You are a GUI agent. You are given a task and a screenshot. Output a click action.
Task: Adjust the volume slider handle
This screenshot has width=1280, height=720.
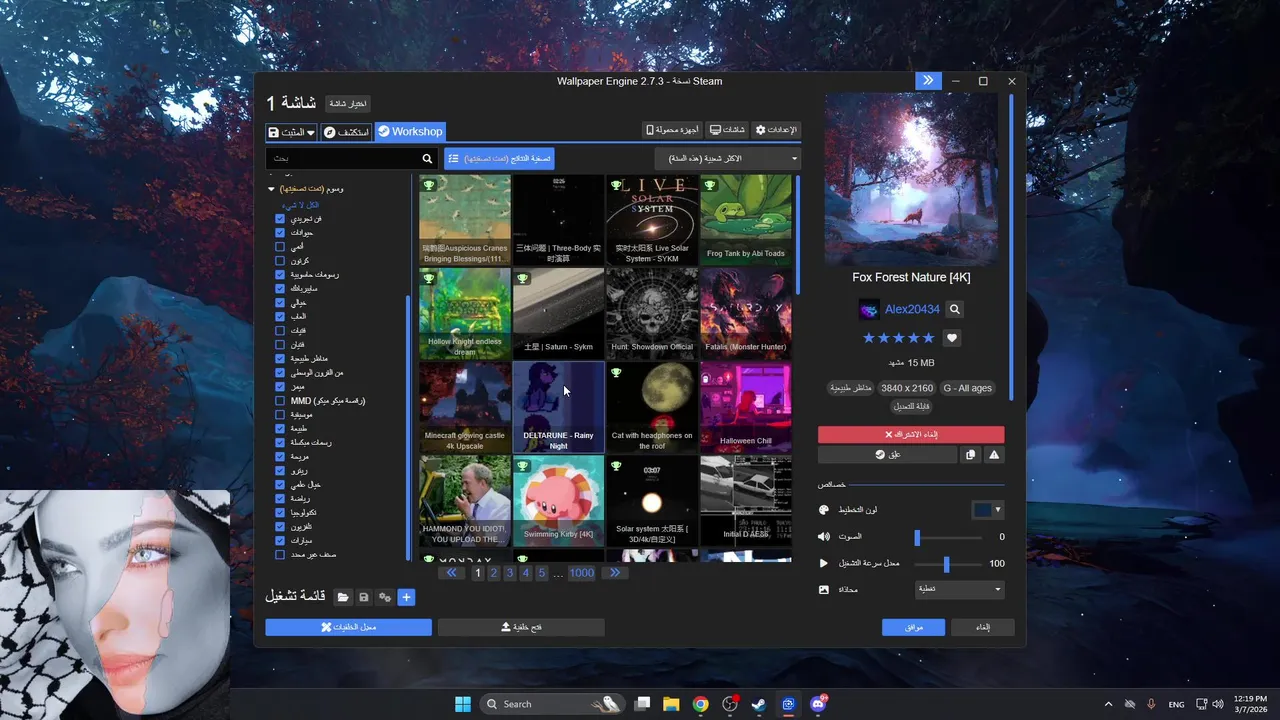pyautogui.click(x=917, y=537)
